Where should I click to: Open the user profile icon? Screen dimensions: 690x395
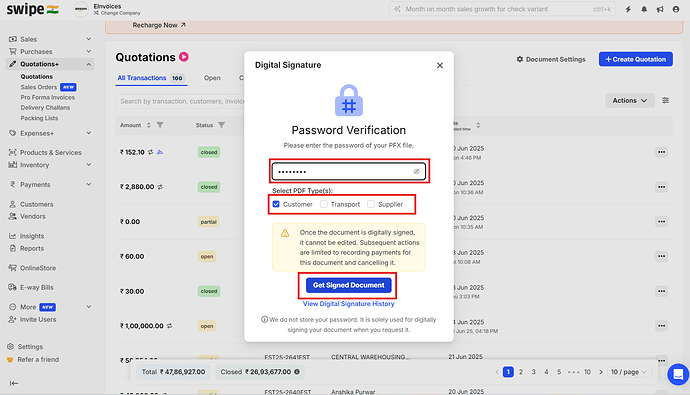[676, 9]
